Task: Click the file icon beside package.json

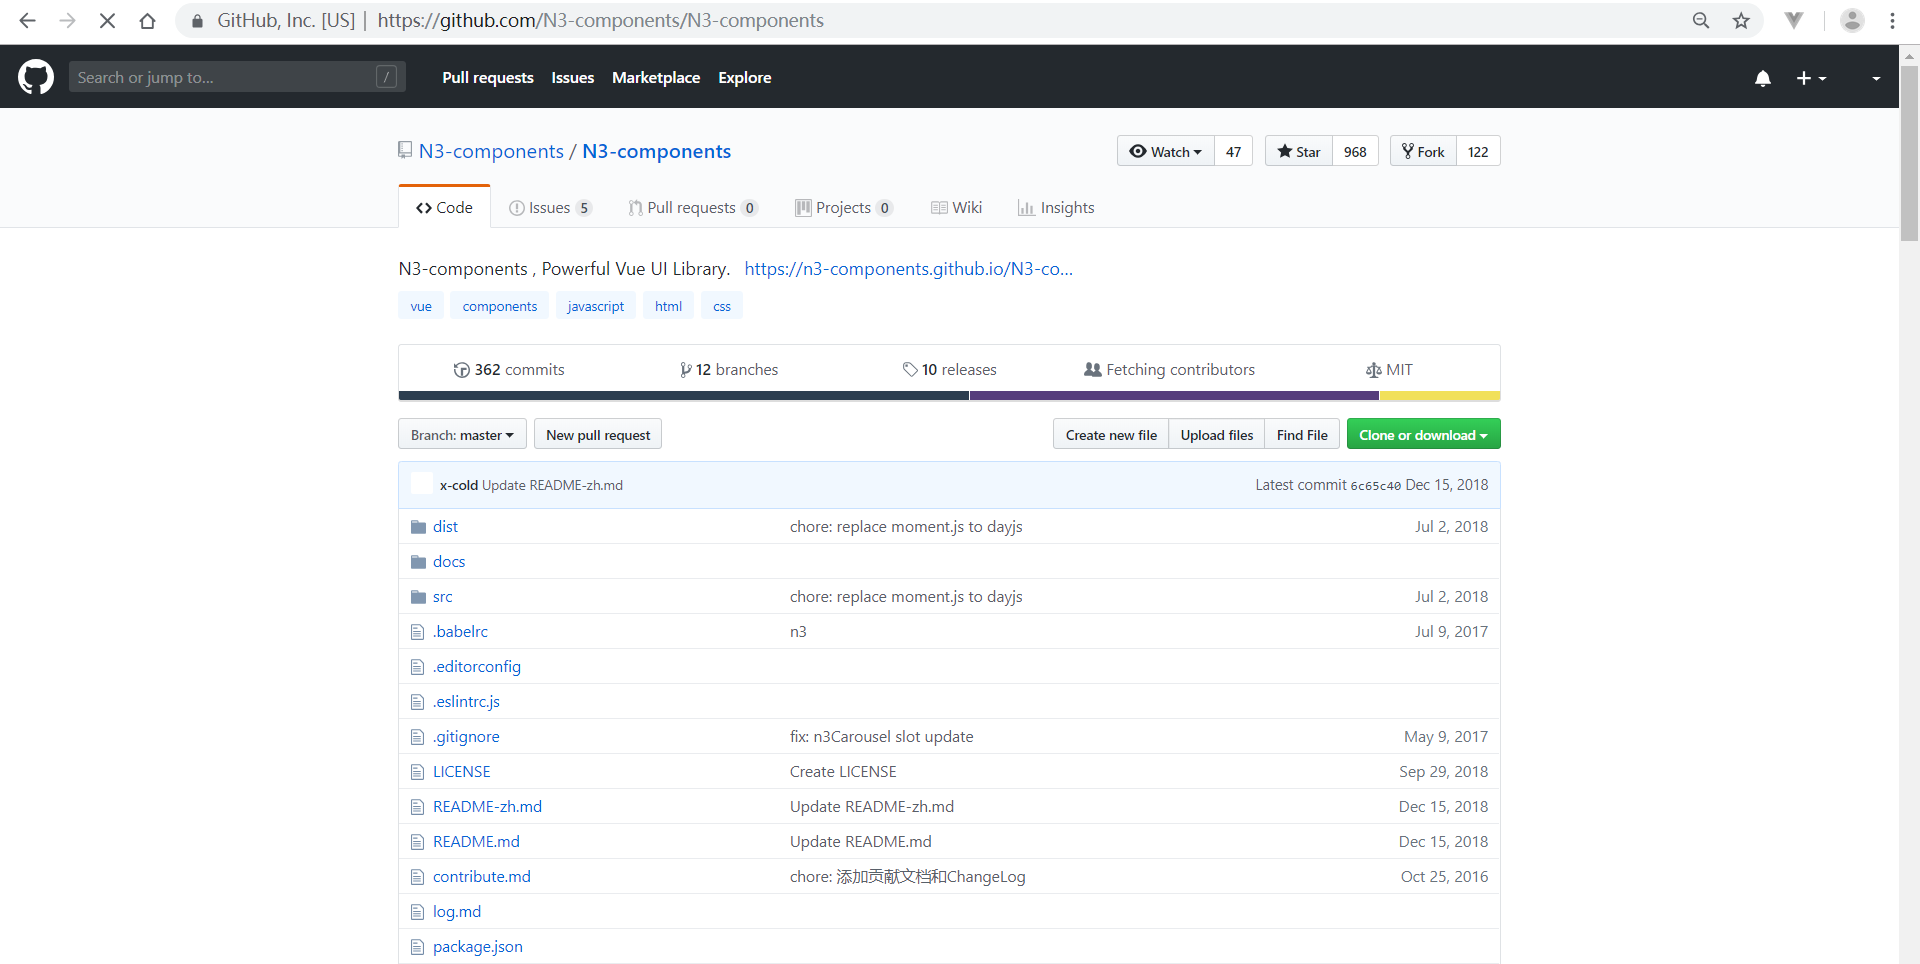Action: click(x=418, y=947)
